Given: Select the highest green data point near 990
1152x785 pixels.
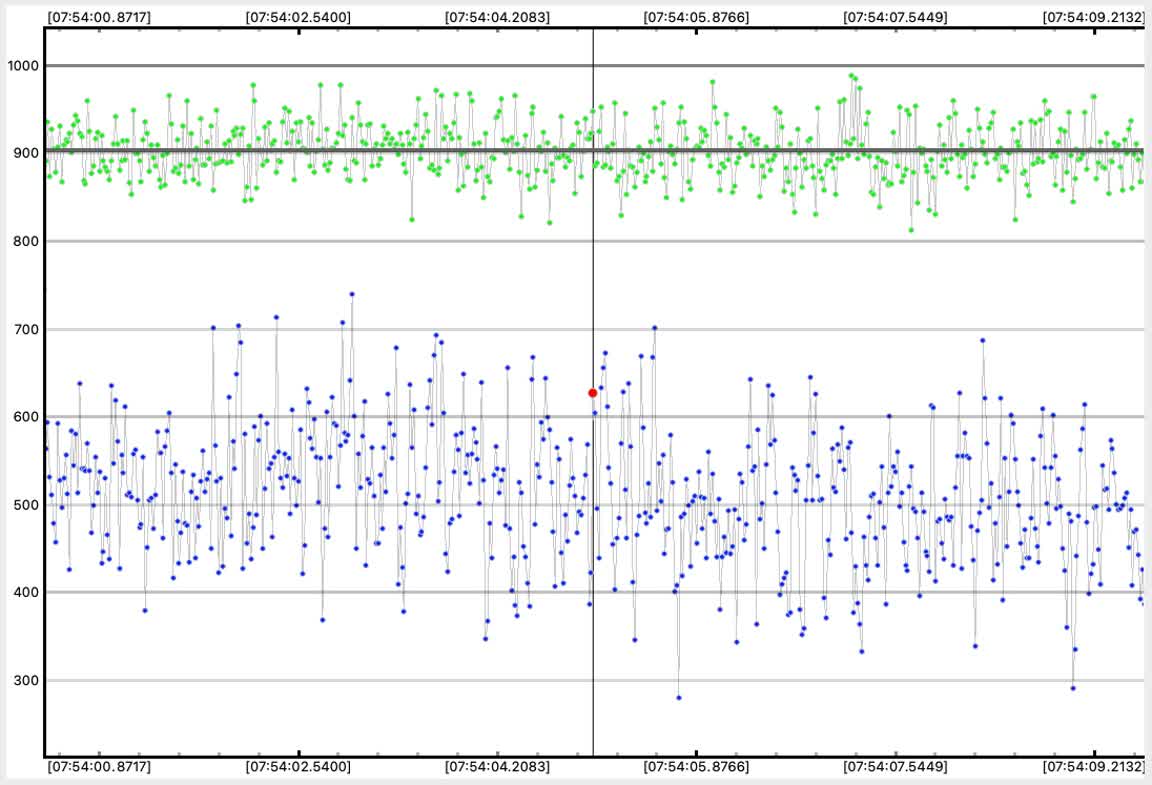Looking at the screenshot, I should 851,75.
